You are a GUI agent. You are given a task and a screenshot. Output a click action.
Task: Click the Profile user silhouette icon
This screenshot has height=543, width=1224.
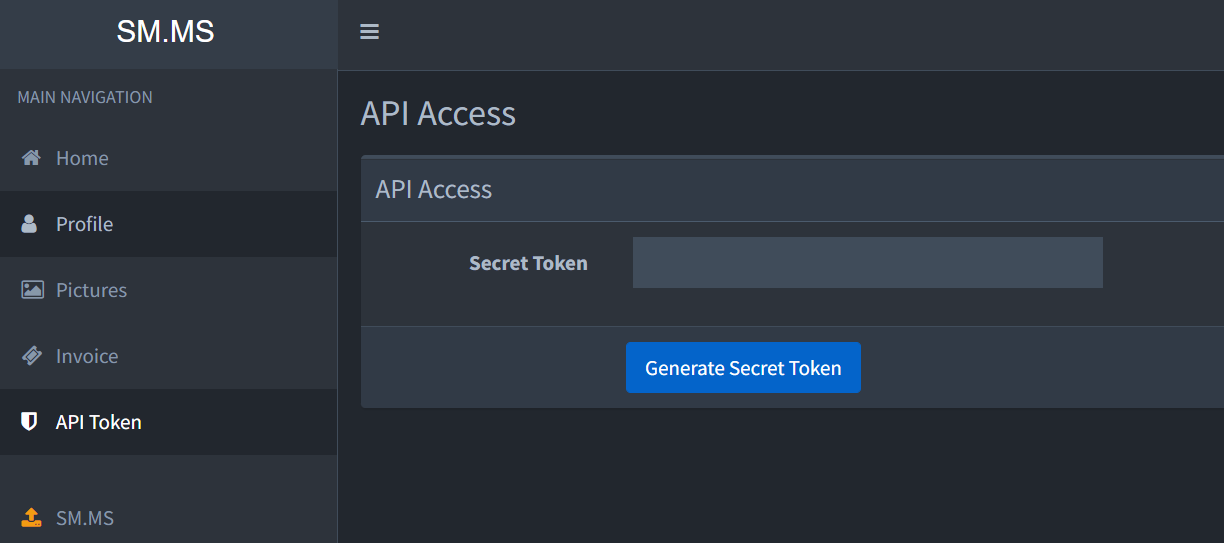(x=29, y=224)
